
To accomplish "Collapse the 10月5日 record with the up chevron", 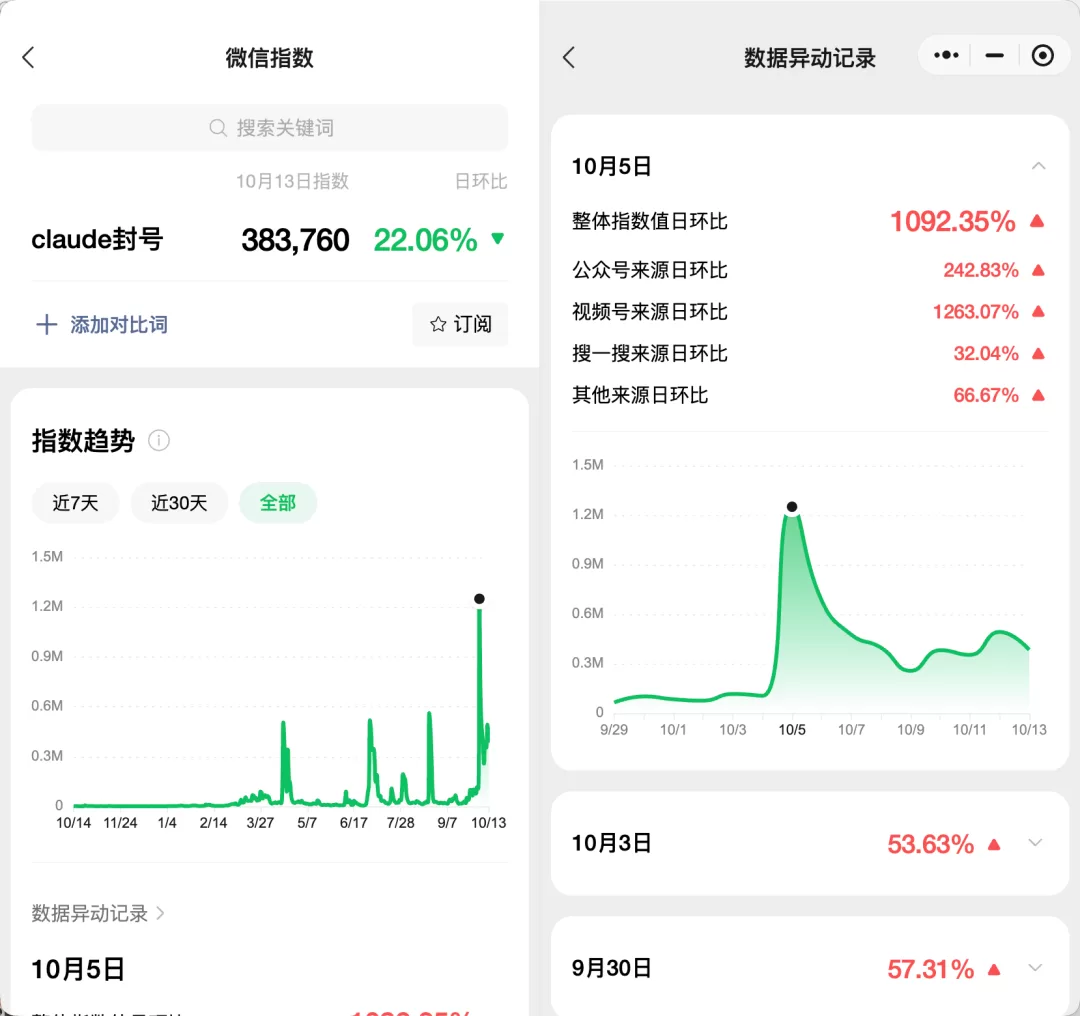I will point(1039,166).
